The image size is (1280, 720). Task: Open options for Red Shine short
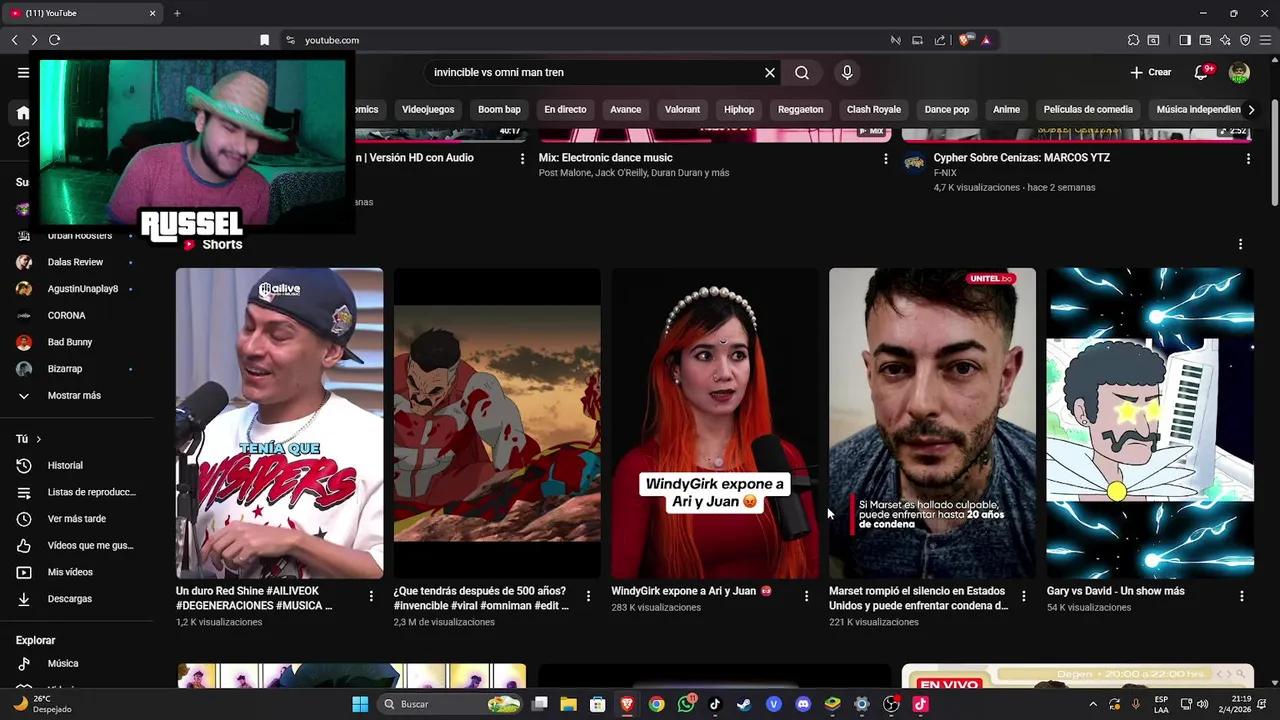[x=371, y=596]
